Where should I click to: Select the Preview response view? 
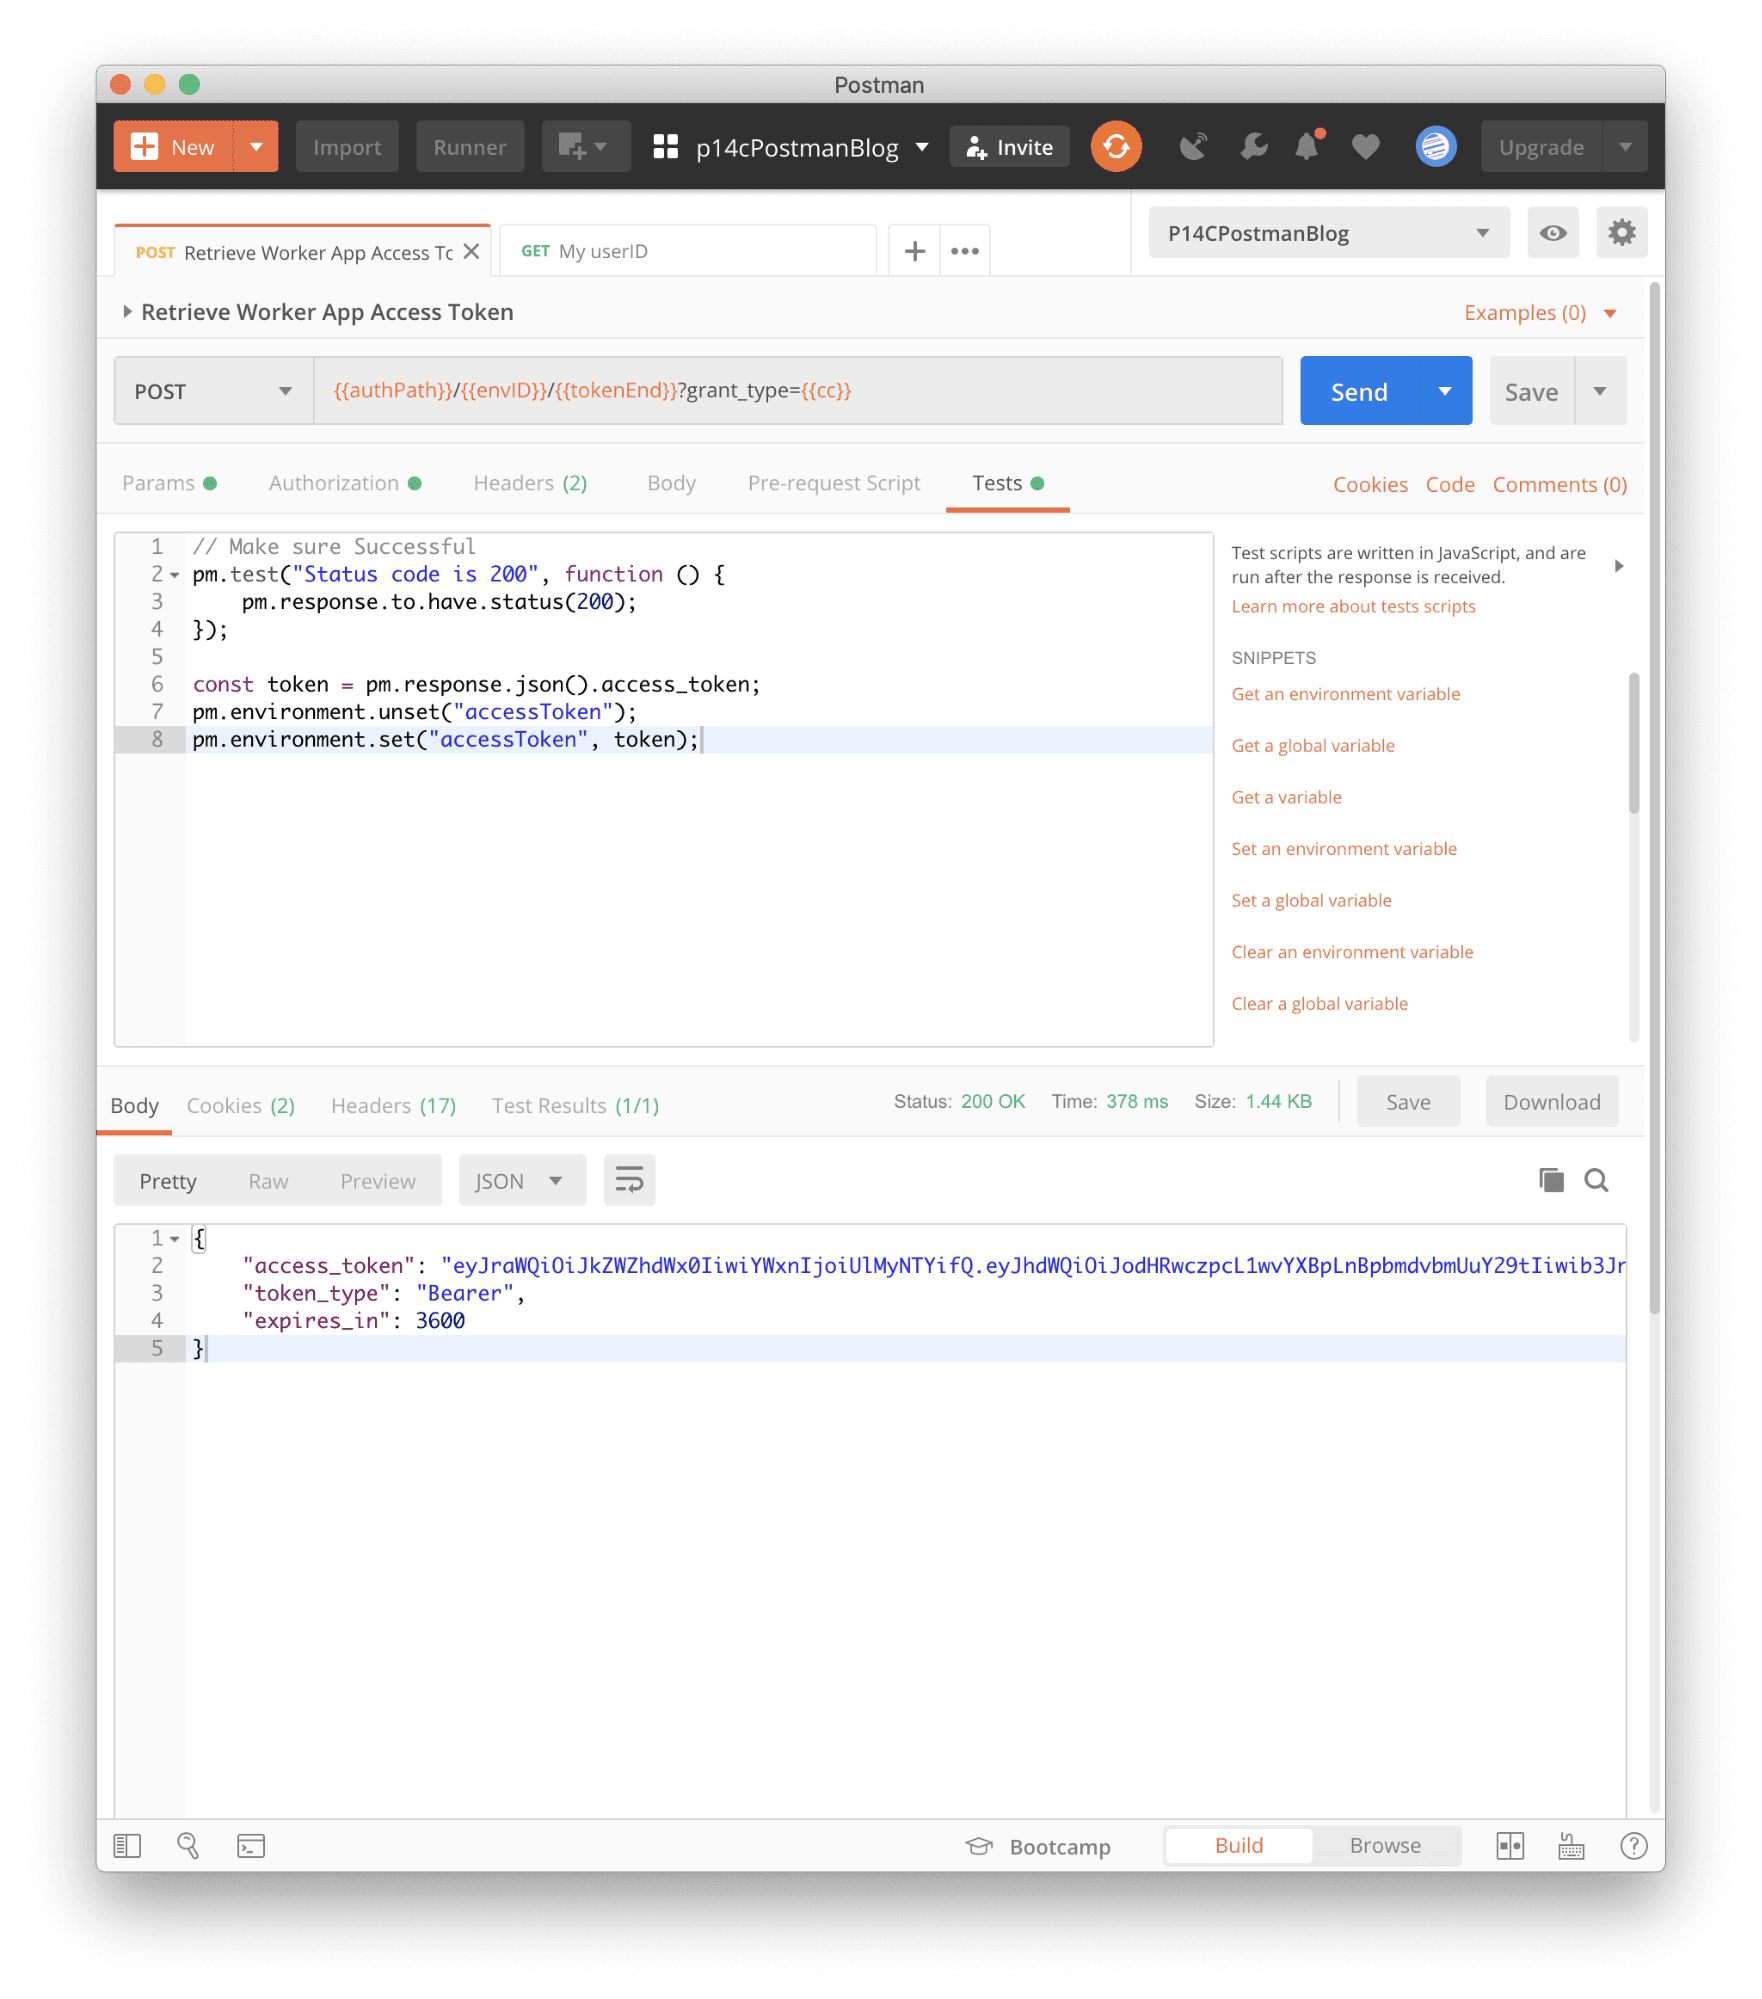coord(378,1181)
